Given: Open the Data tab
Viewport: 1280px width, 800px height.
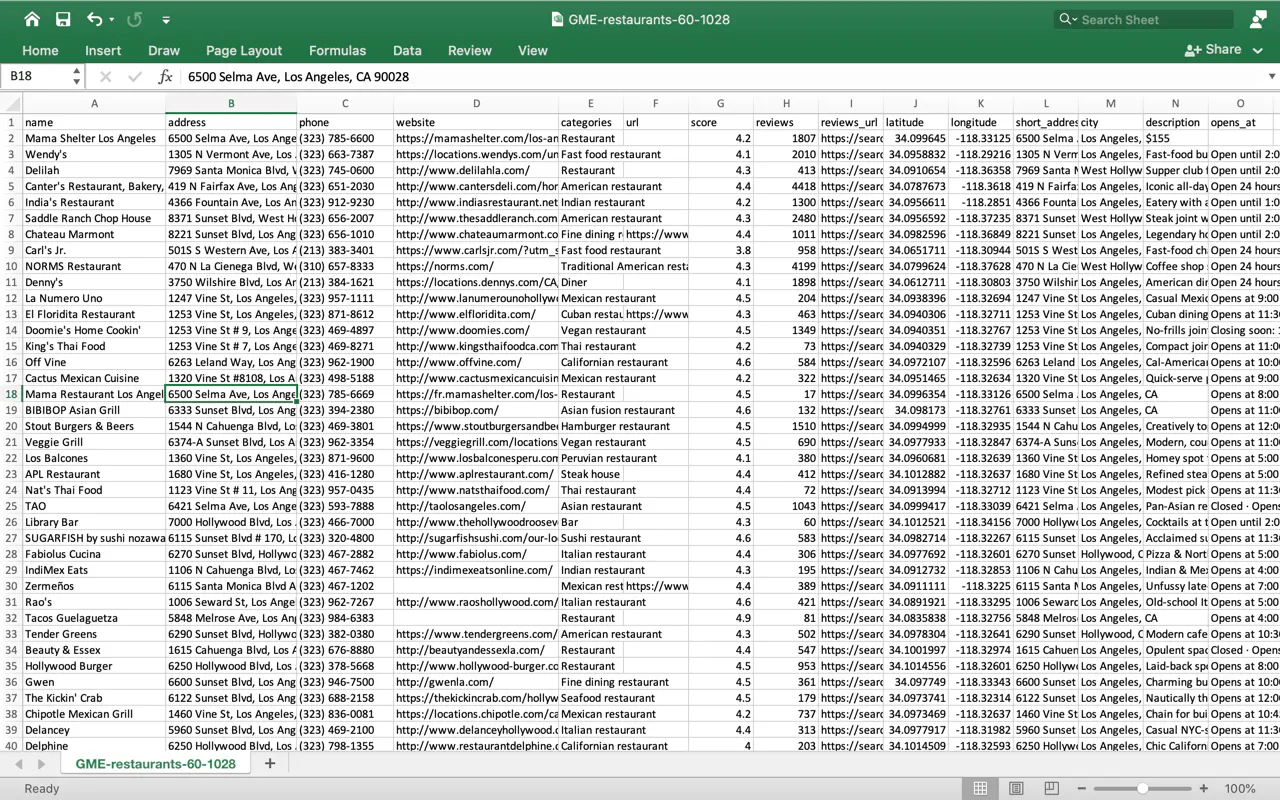Looking at the screenshot, I should [x=407, y=51].
